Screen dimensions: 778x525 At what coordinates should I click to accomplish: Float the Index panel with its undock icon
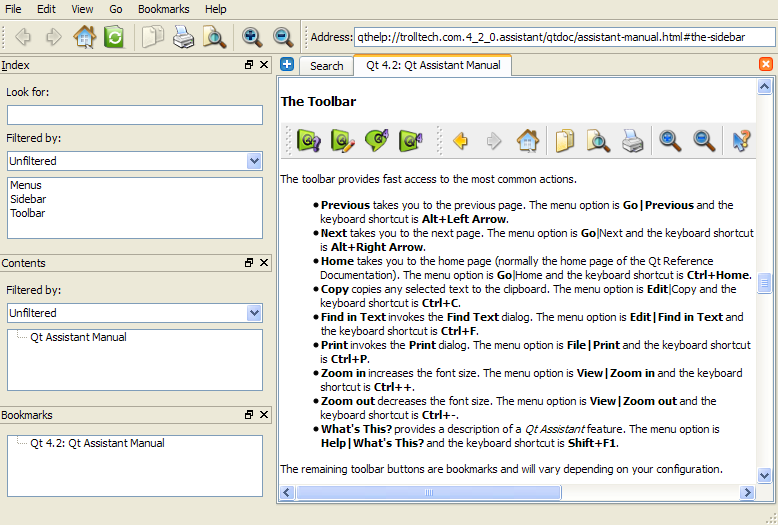tap(249, 65)
